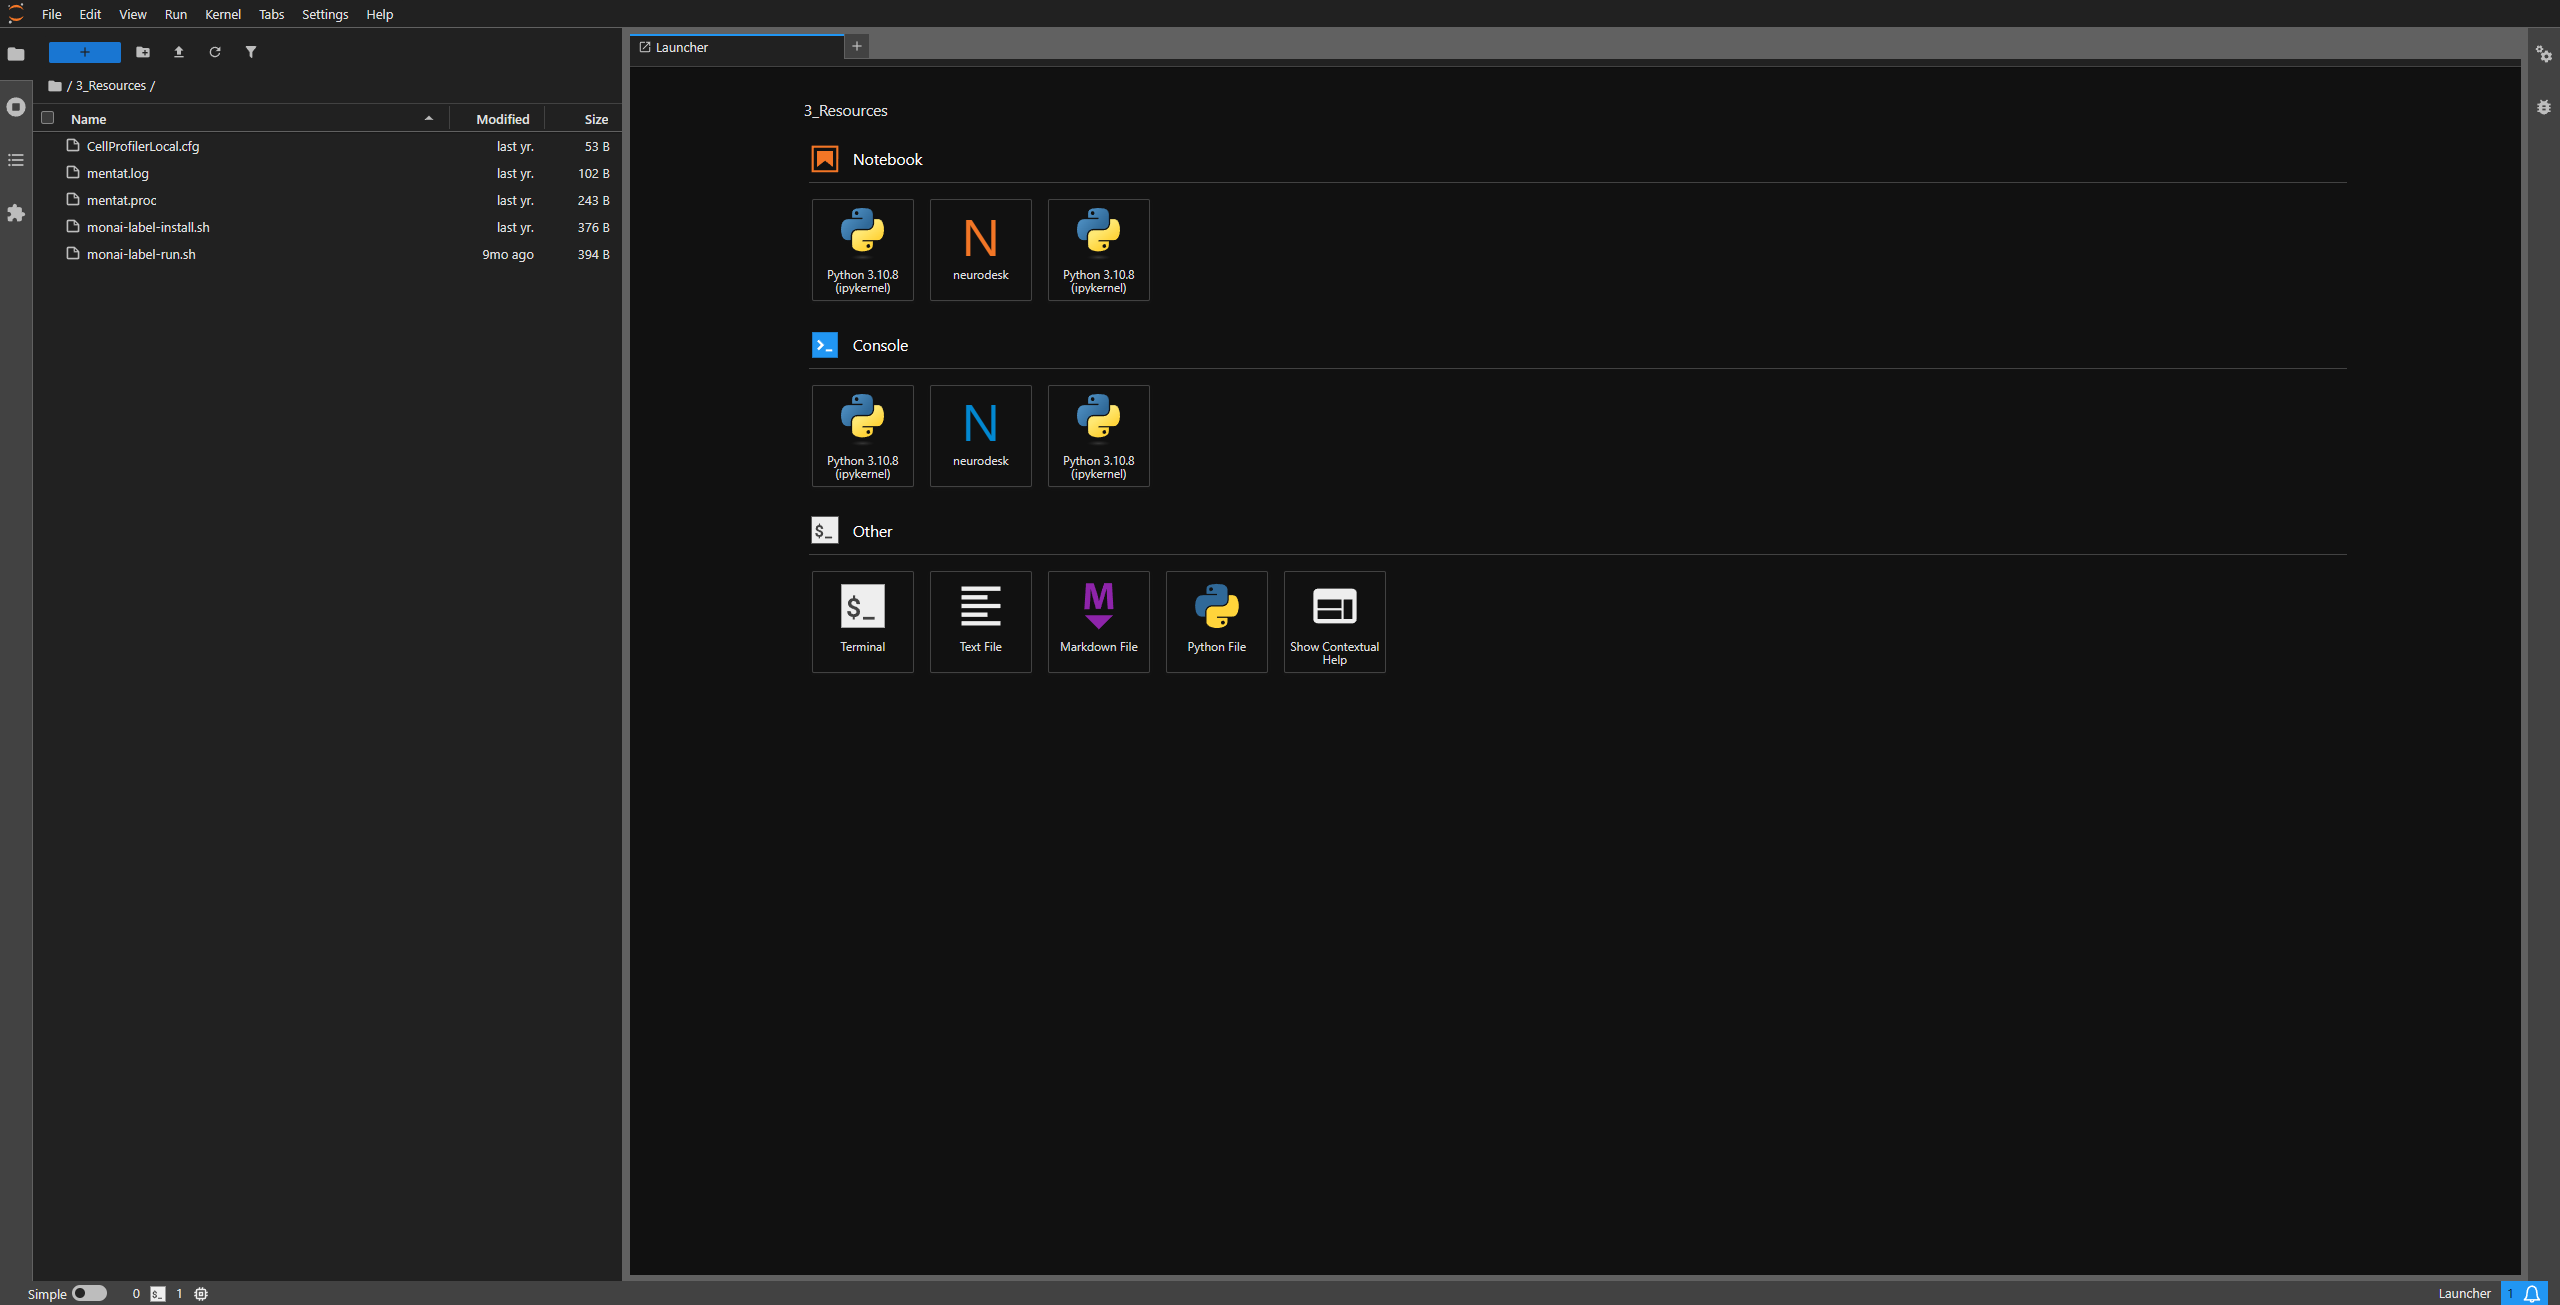Screen dimensions: 2560x1305
Task: Open the Kernel menu
Action: click(223, 14)
